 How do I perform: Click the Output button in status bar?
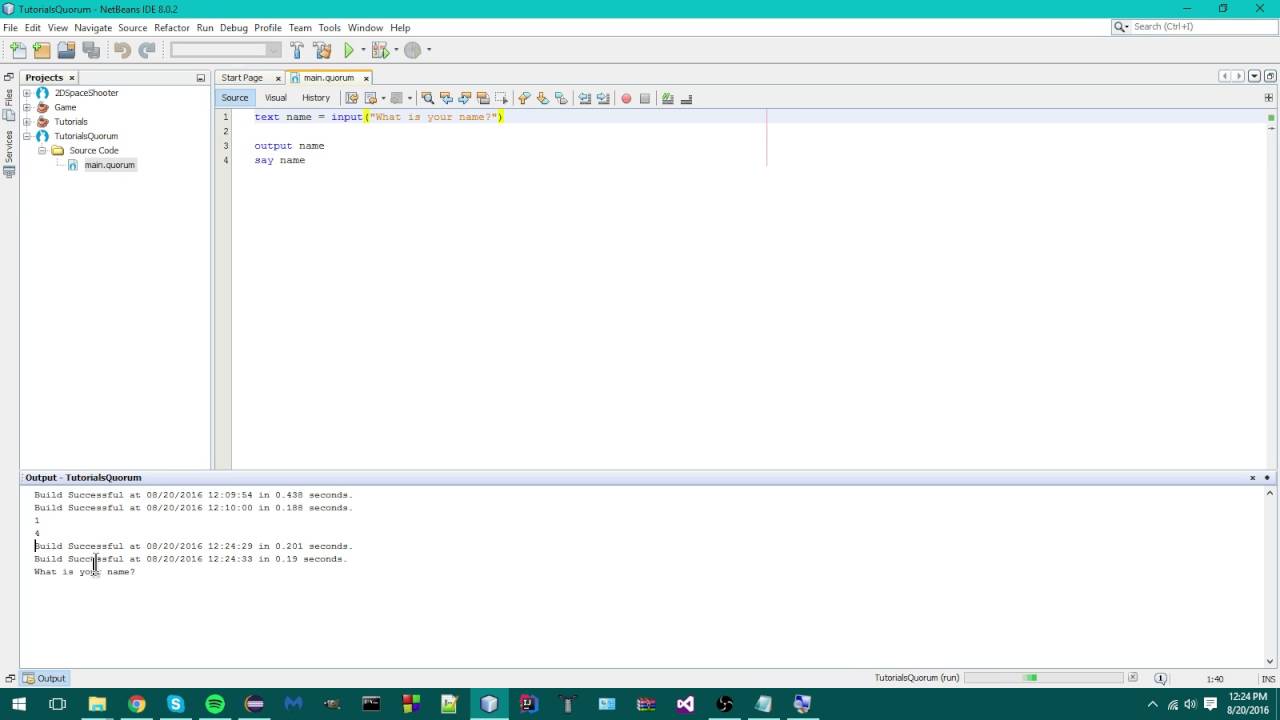click(x=44, y=679)
